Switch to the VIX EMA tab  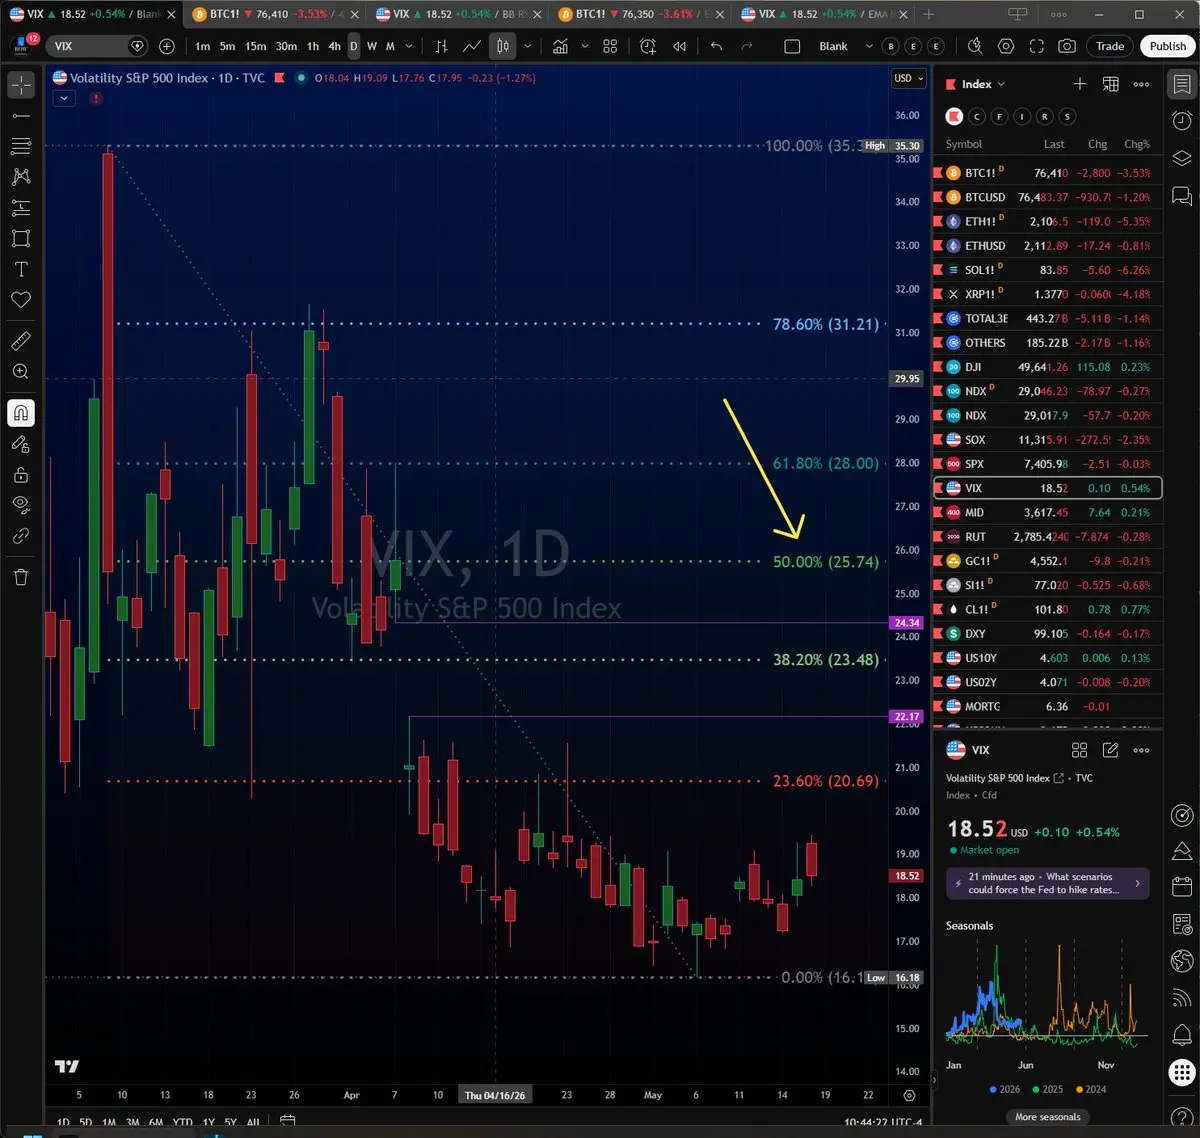822,14
